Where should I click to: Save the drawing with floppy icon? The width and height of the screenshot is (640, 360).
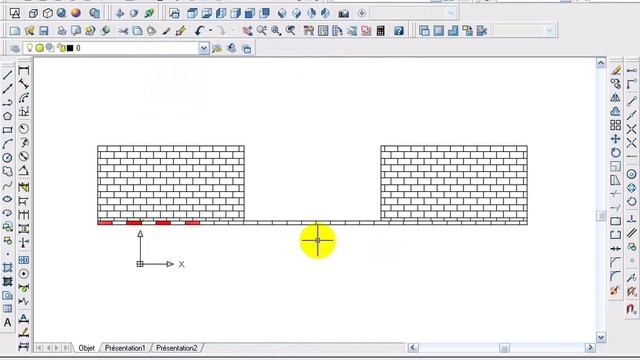[x=44, y=31]
